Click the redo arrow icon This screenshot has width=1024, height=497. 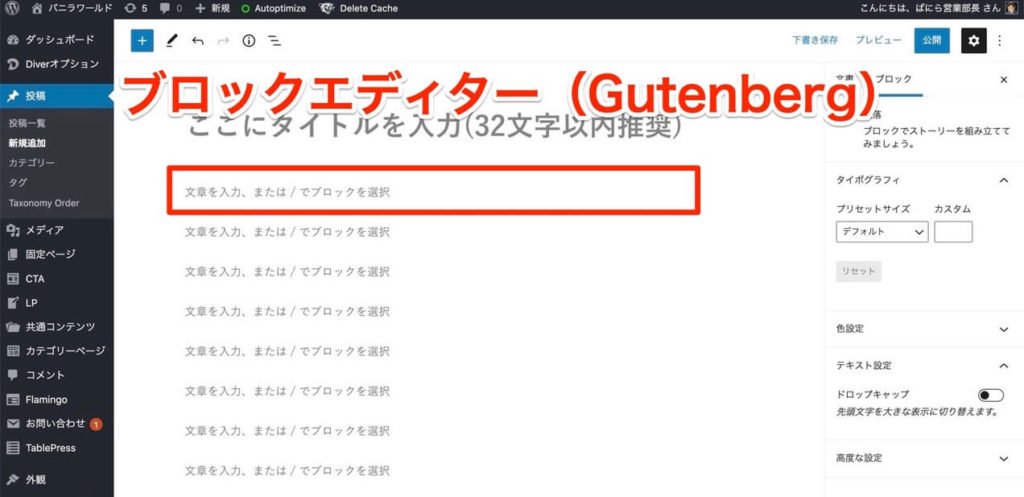[x=223, y=40]
